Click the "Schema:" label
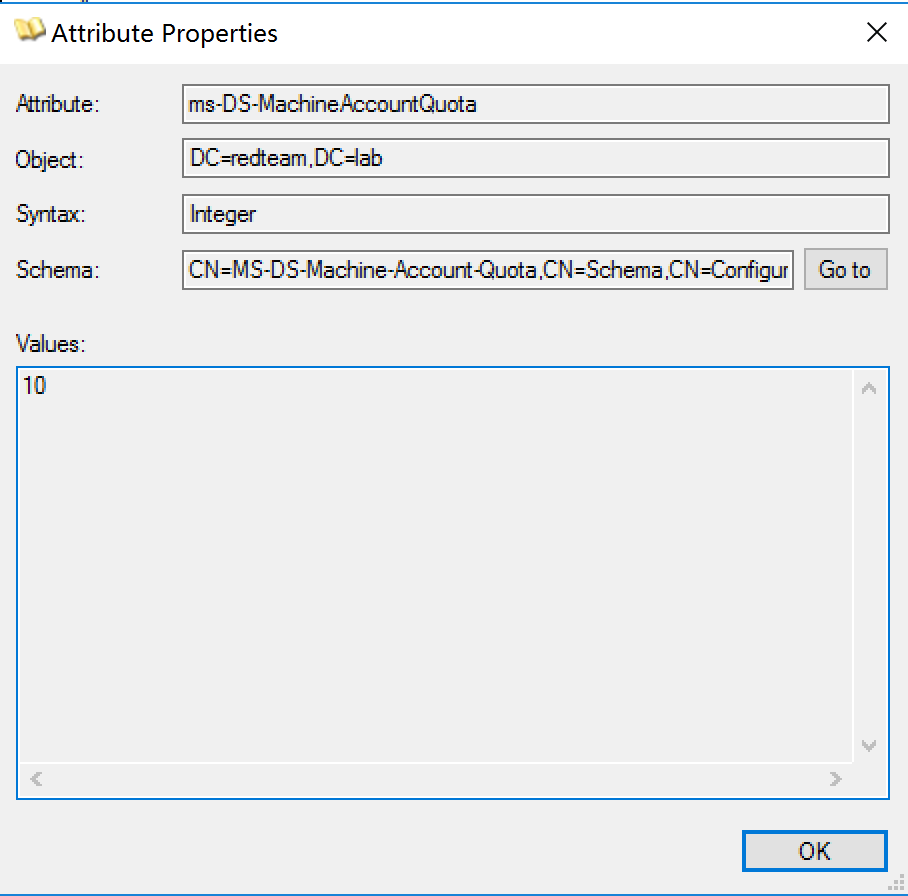This screenshot has width=908, height=896. coord(56,270)
